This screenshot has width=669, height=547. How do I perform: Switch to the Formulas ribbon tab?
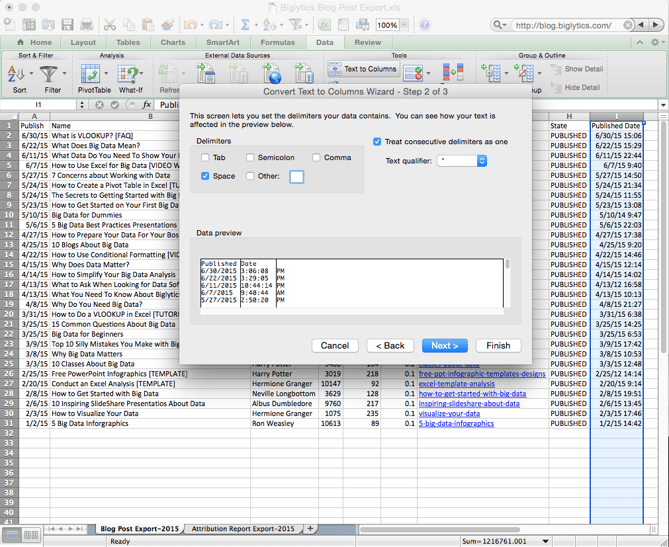pyautogui.click(x=277, y=43)
